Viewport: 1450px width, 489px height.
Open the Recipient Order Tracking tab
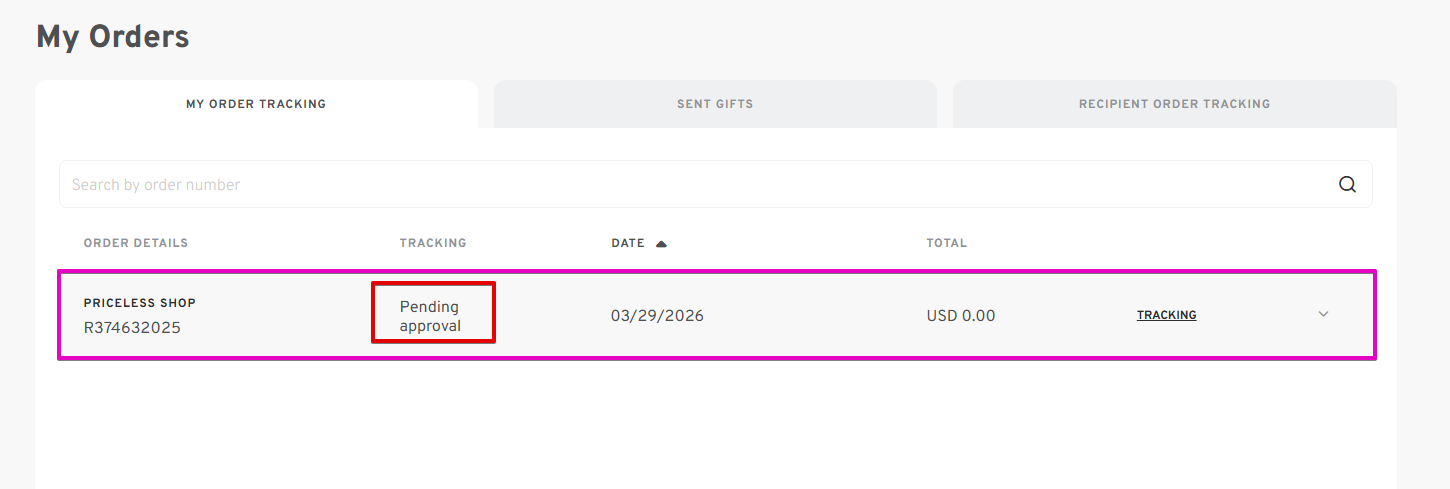[1174, 104]
